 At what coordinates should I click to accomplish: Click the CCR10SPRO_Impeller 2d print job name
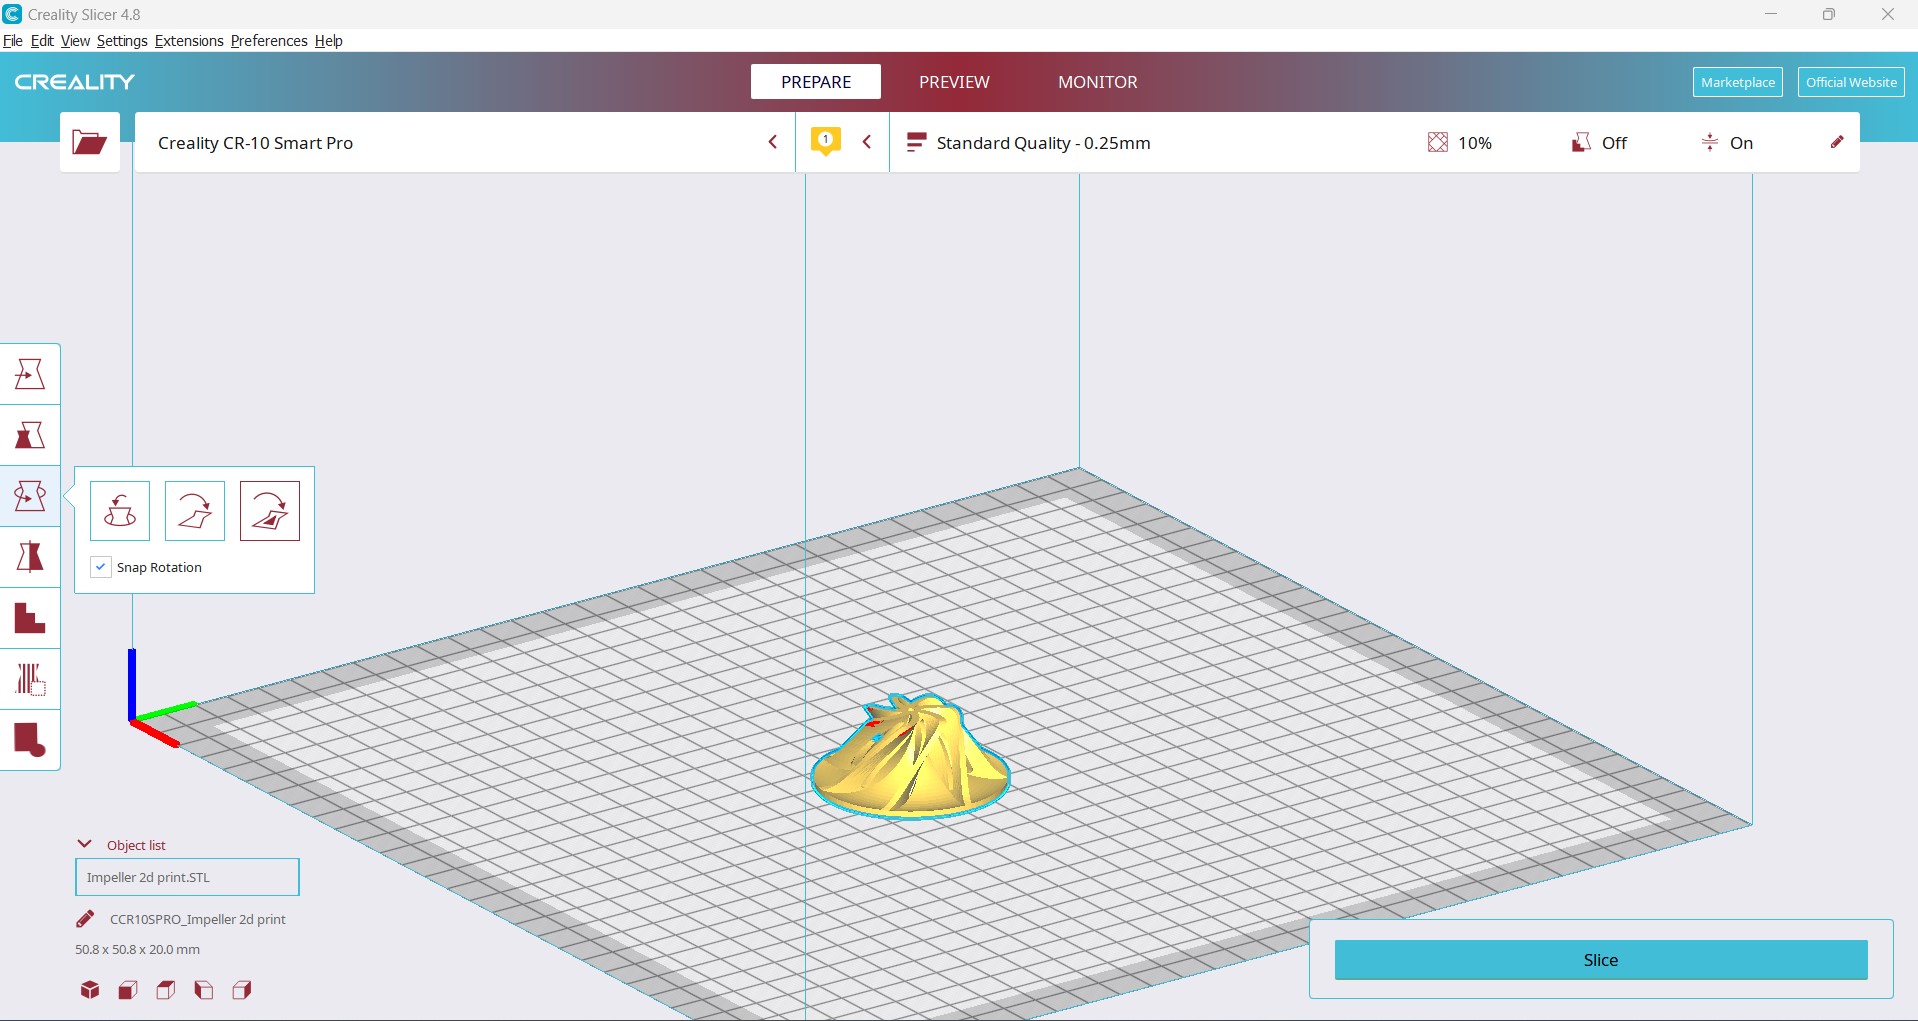click(x=197, y=919)
